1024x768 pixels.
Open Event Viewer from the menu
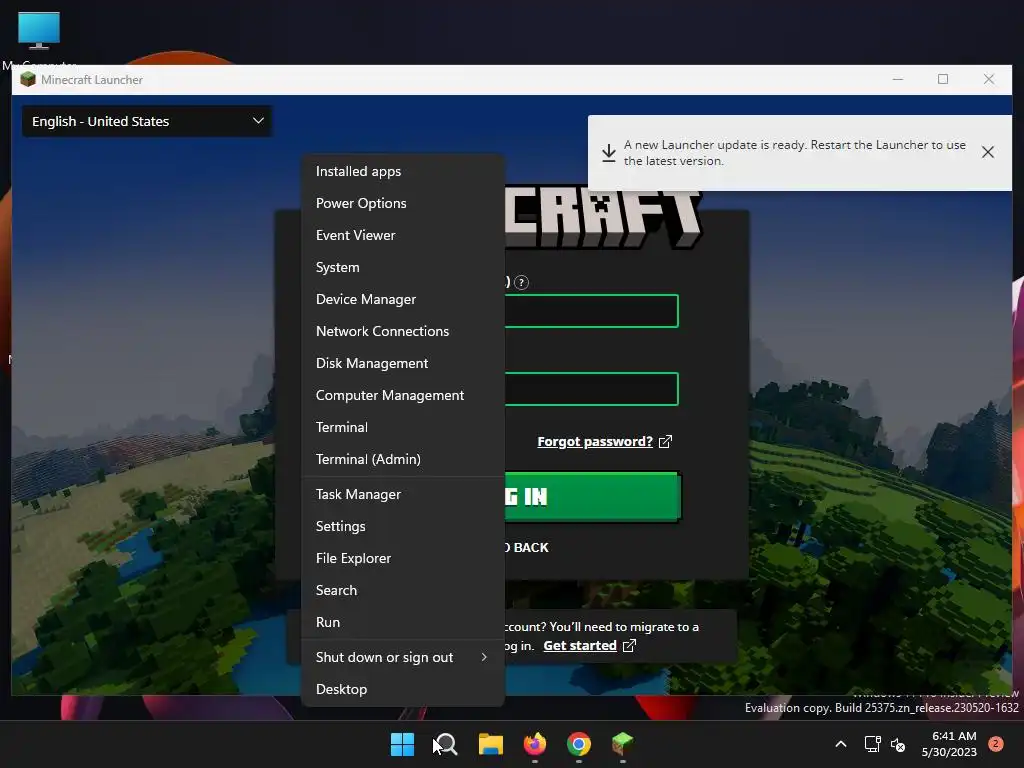(x=402, y=235)
